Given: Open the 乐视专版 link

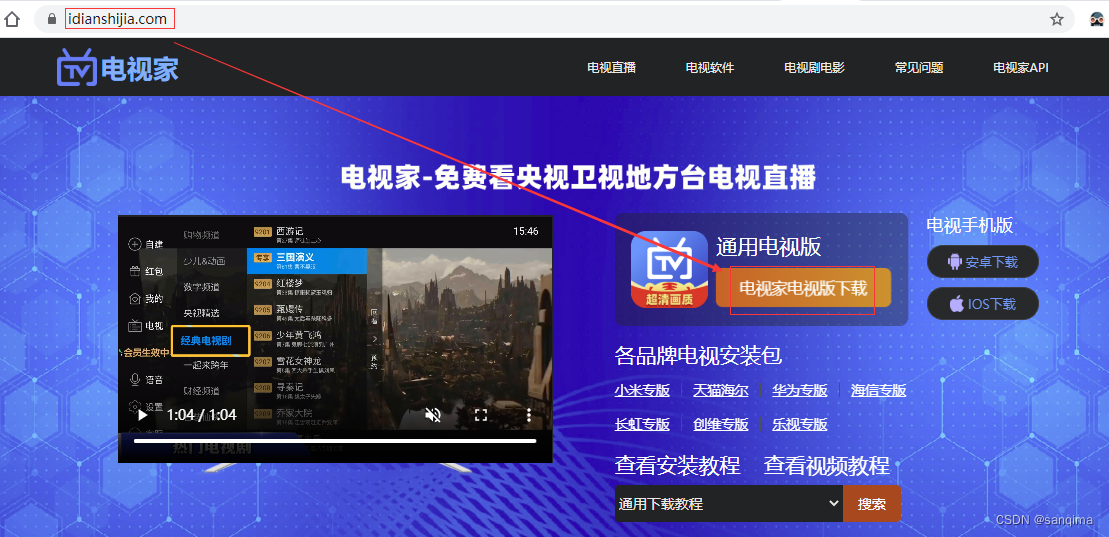Looking at the screenshot, I should coord(800,425).
